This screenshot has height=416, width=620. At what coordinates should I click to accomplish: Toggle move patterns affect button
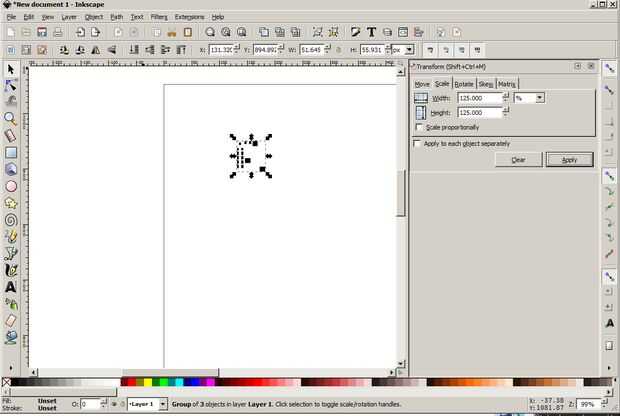pos(477,50)
